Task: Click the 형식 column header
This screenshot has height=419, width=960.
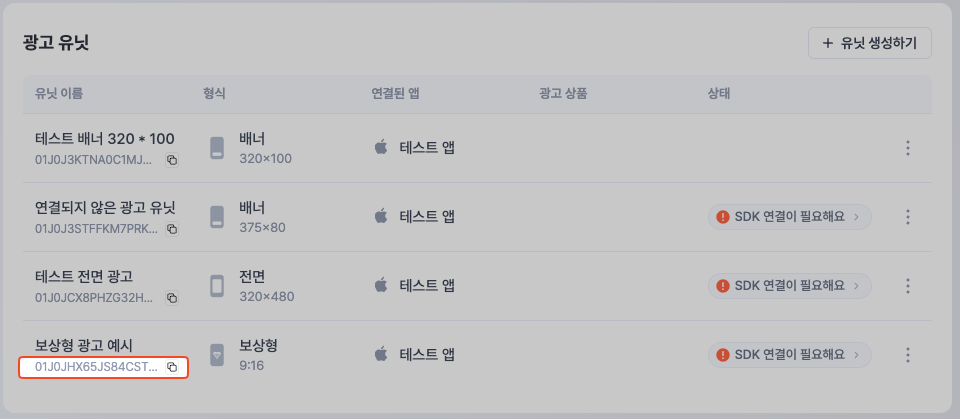Action: [x=214, y=94]
